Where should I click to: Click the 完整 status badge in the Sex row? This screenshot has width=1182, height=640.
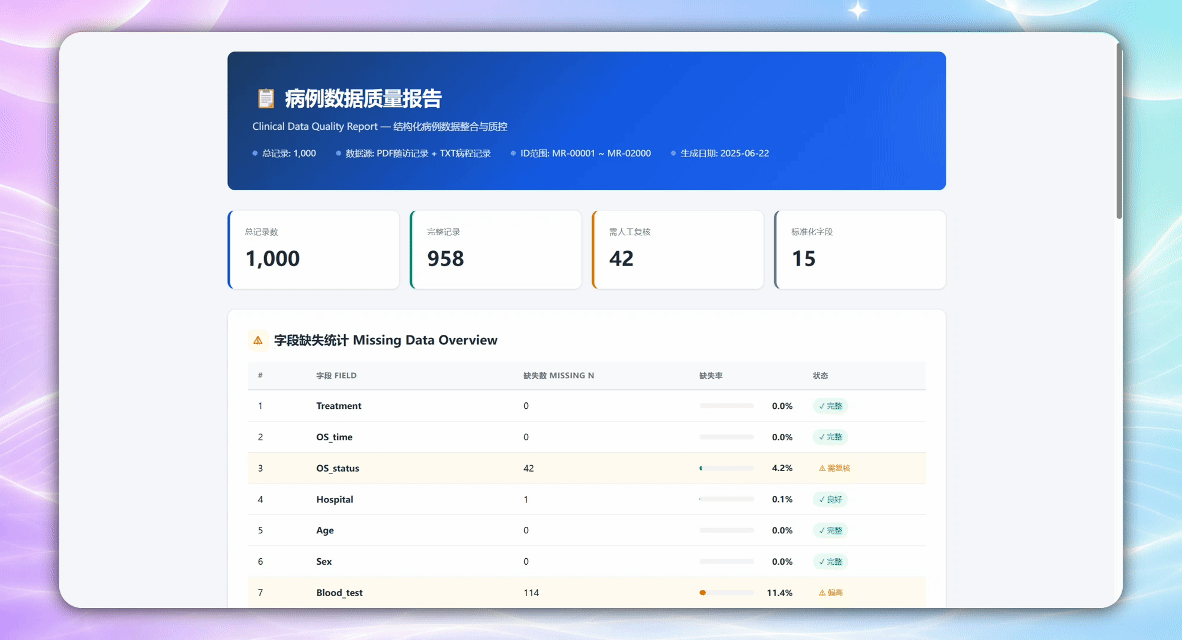[830, 562]
